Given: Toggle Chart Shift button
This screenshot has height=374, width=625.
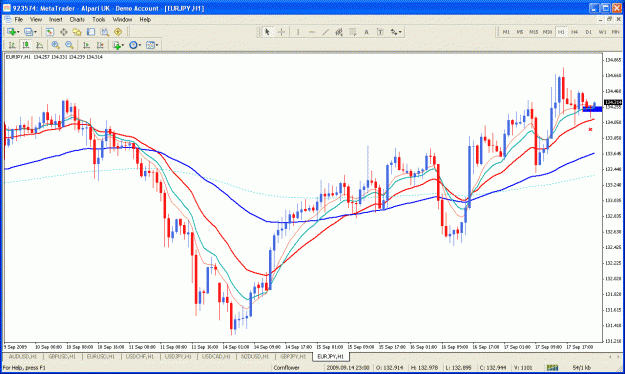Looking at the screenshot, I should pyautogui.click(x=100, y=45).
